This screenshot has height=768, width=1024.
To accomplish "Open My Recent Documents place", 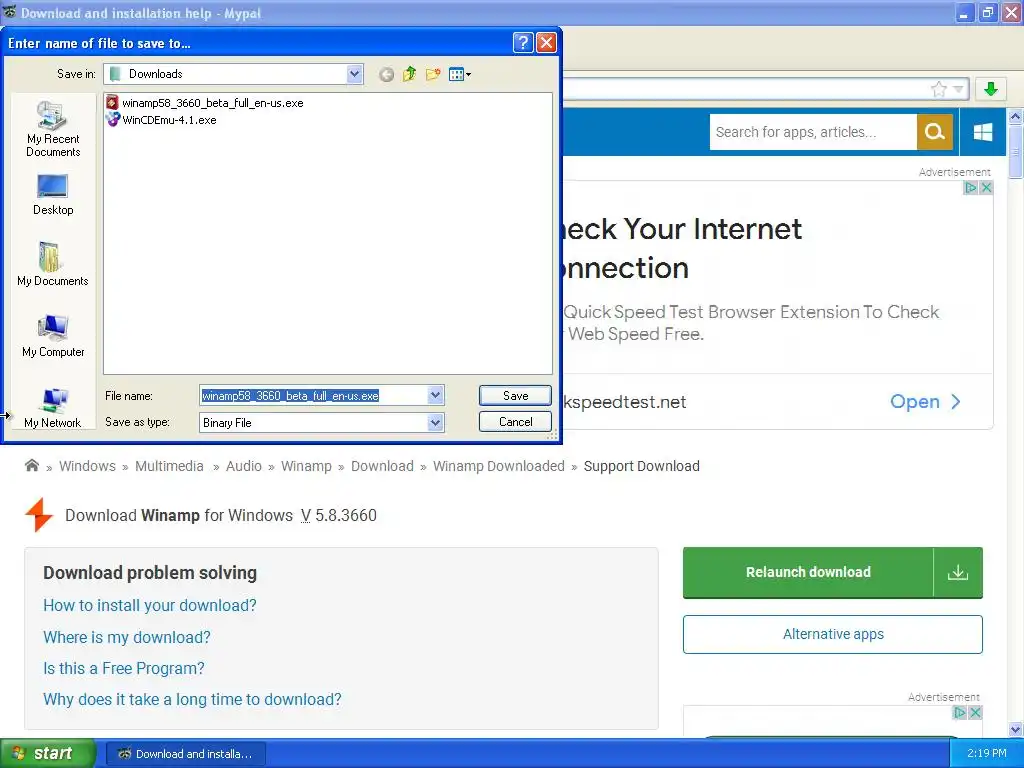I will [x=53, y=129].
